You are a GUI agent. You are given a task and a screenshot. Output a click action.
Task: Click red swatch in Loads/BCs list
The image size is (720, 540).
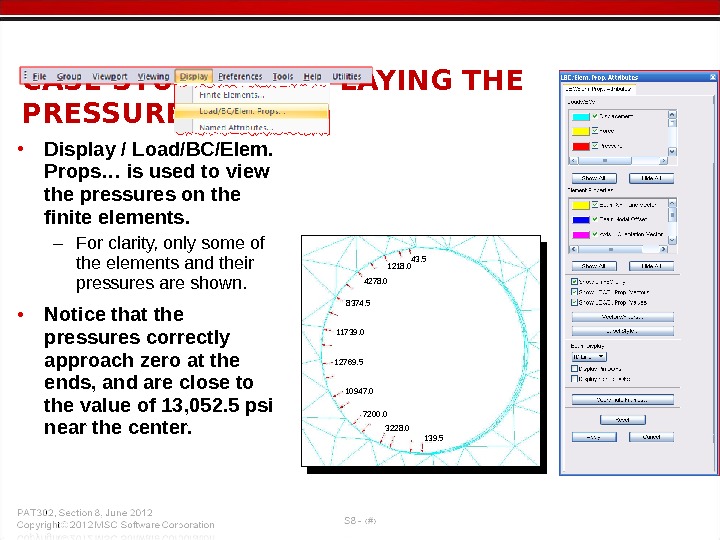(580, 146)
